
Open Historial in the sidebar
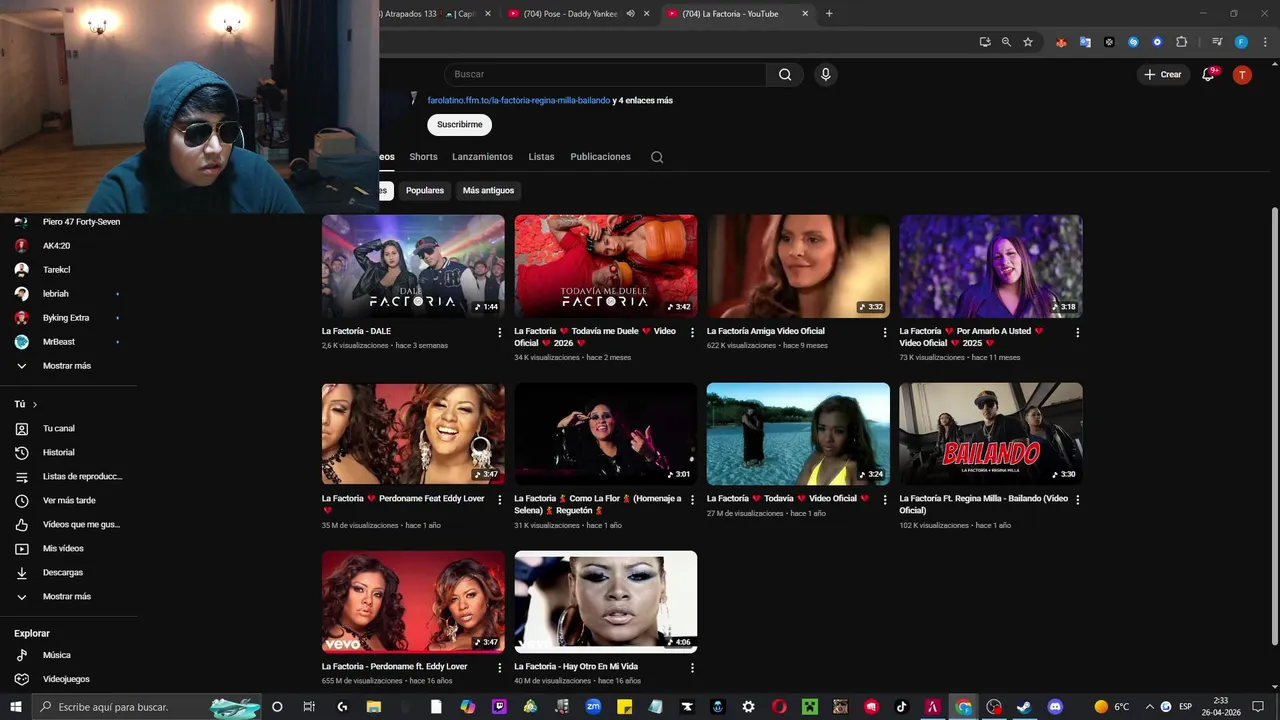(59, 452)
